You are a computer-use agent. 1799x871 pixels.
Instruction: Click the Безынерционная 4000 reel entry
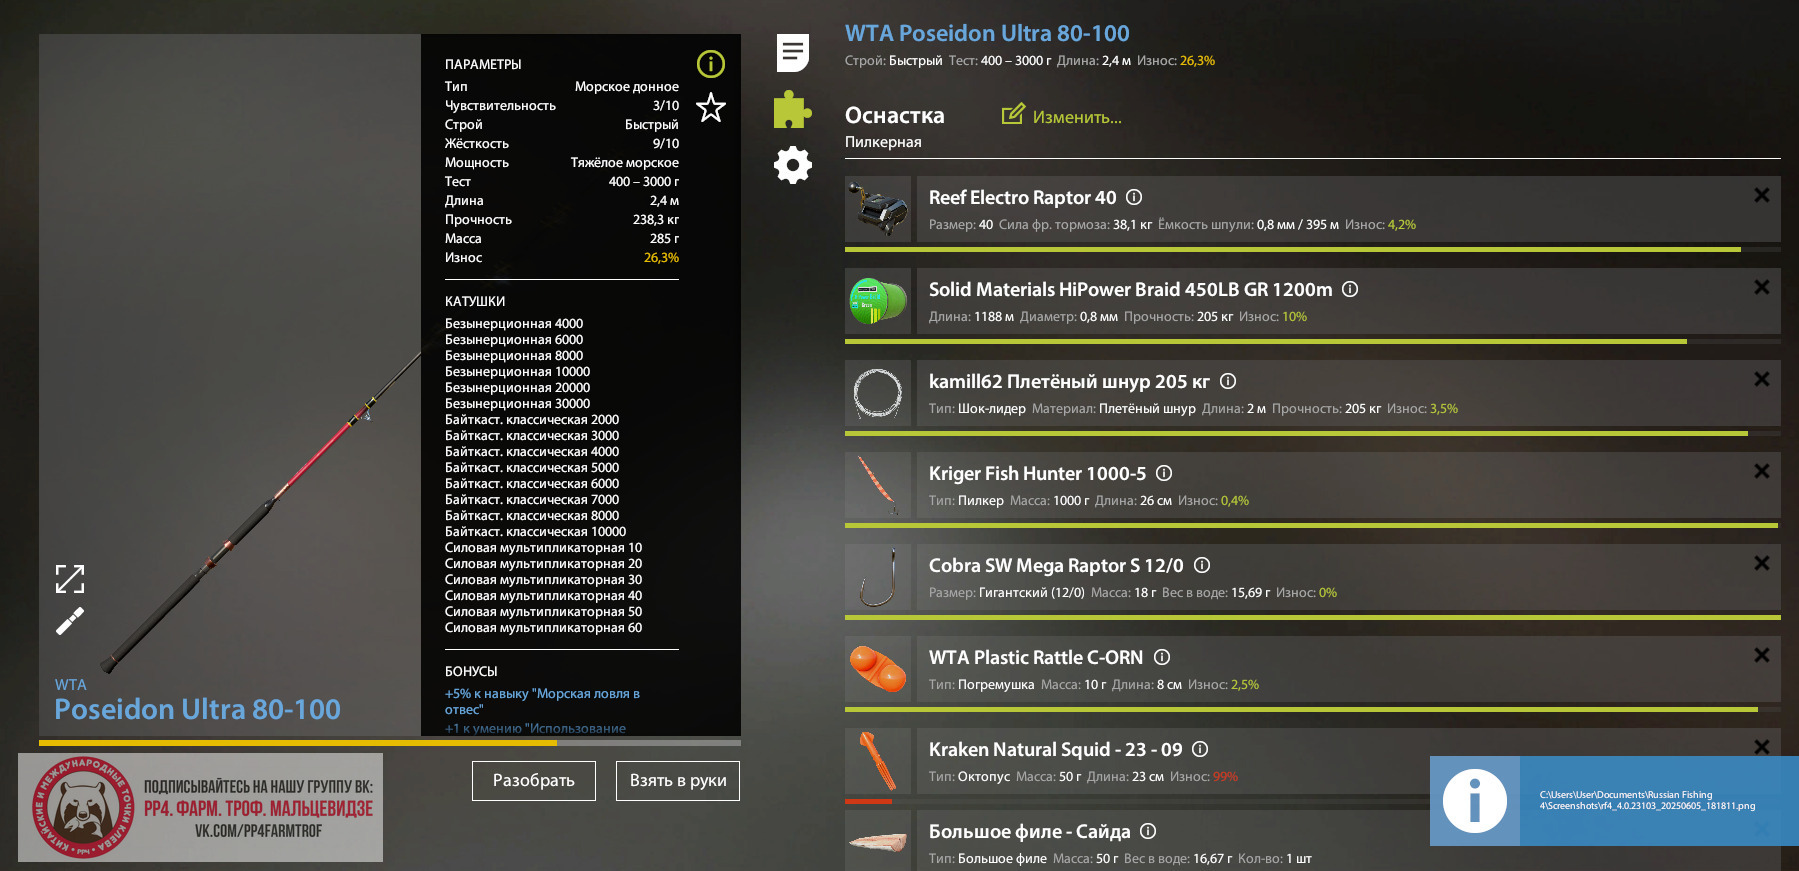click(x=514, y=324)
